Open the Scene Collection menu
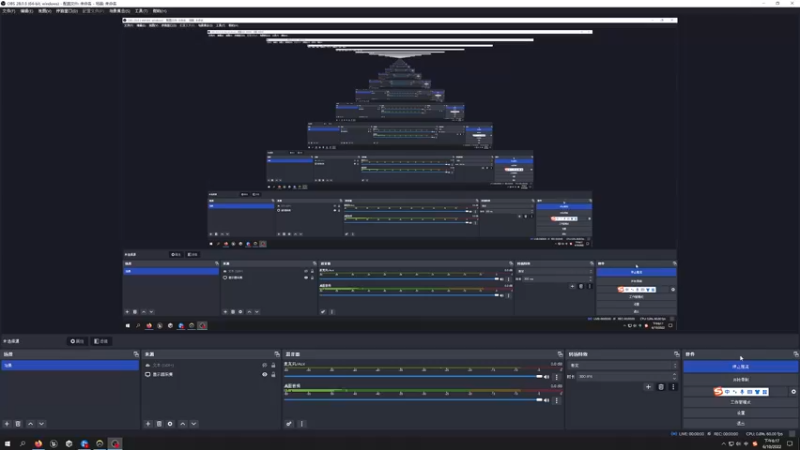This screenshot has width=800, height=450. coord(119,11)
